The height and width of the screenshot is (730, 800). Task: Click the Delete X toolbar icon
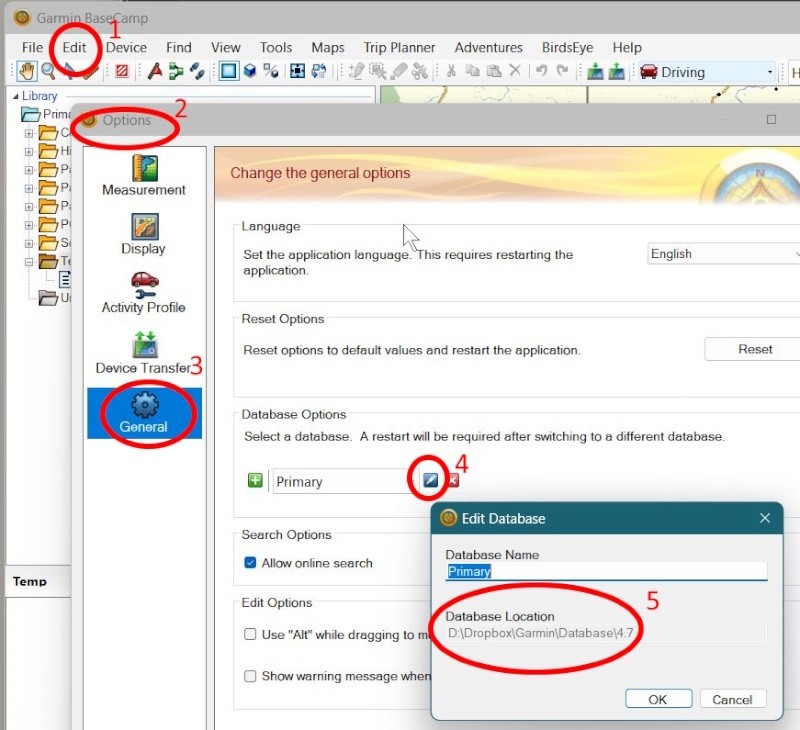(x=515, y=70)
